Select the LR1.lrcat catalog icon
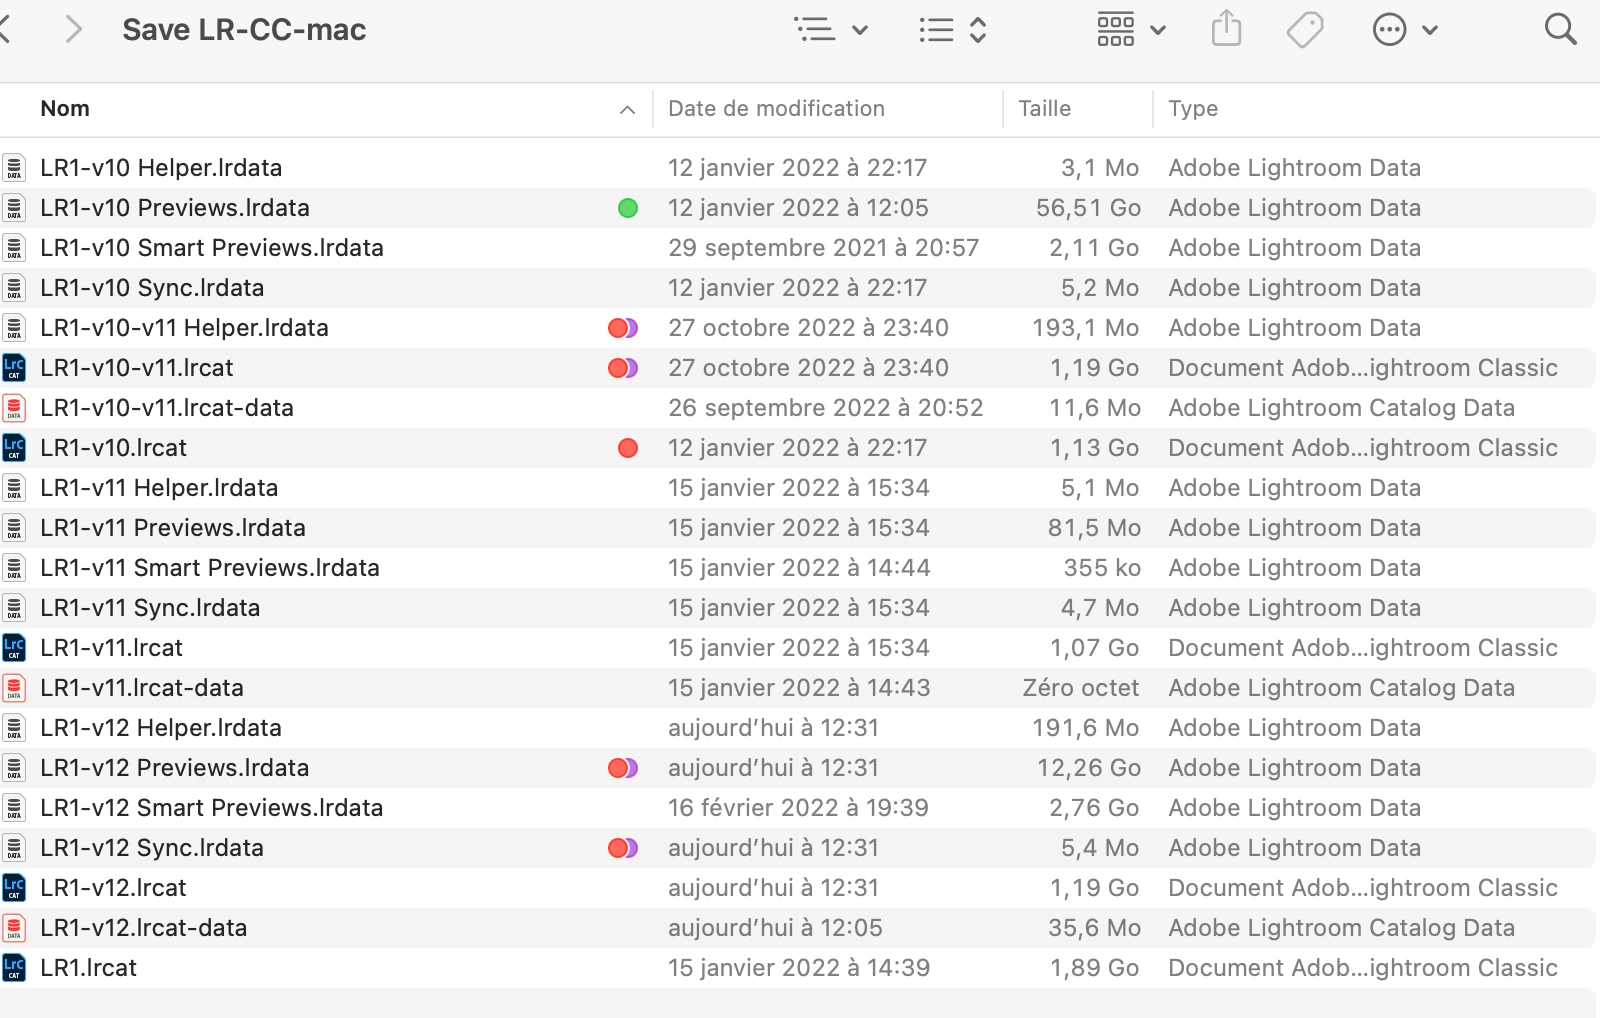The height and width of the screenshot is (1018, 1600). (x=14, y=968)
